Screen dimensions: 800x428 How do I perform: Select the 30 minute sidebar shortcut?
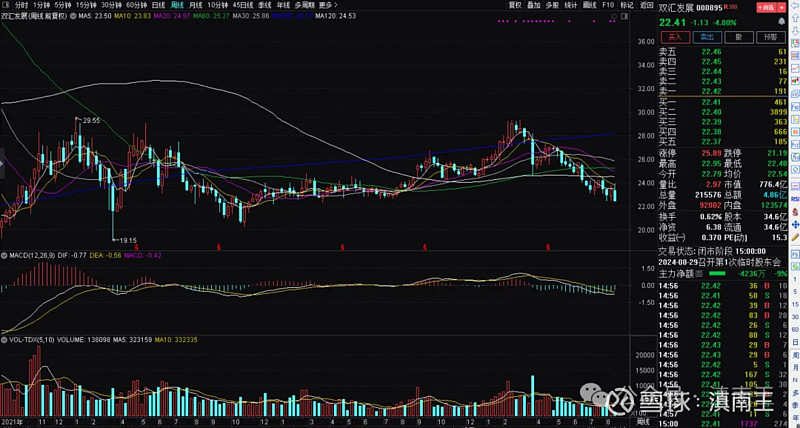pyautogui.click(x=794, y=317)
